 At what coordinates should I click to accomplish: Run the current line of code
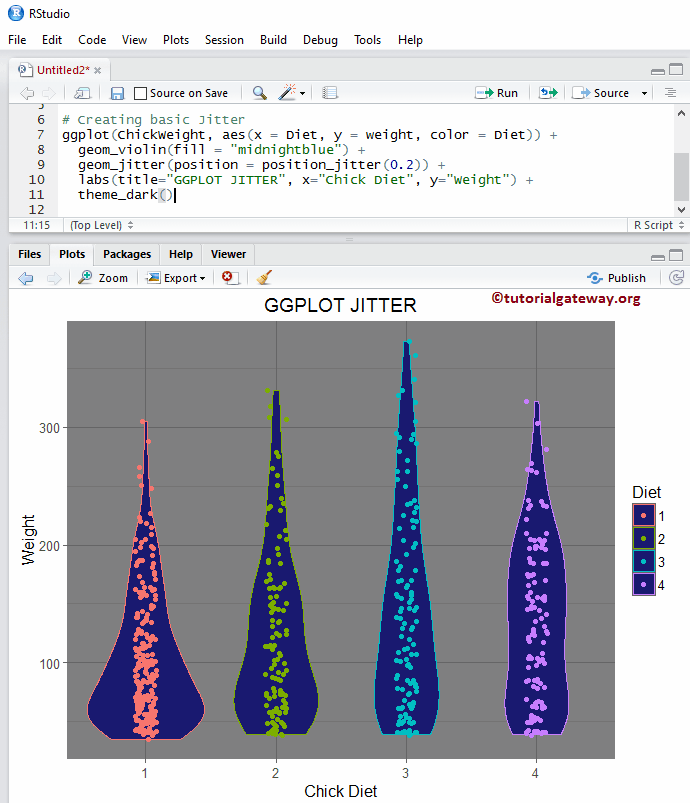(497, 93)
